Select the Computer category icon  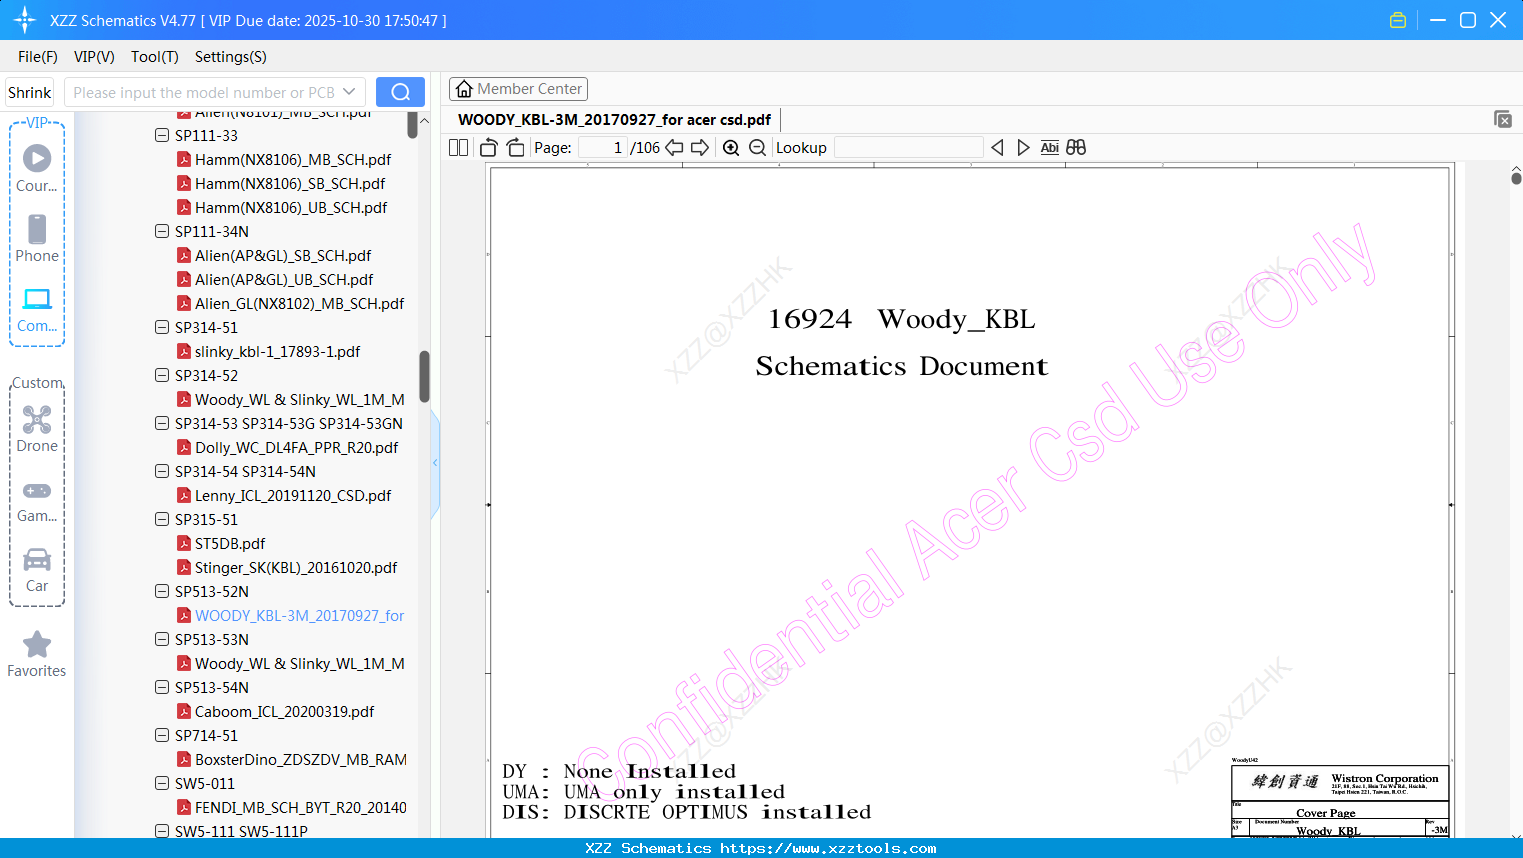37,309
